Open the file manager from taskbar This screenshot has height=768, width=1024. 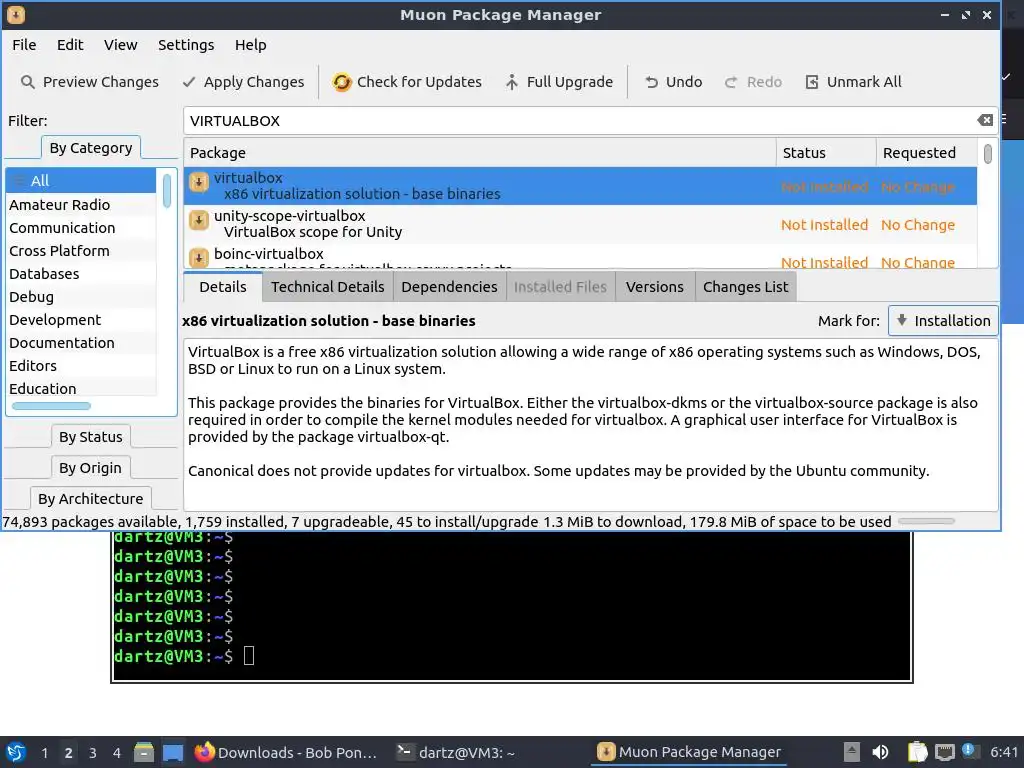pos(144,752)
